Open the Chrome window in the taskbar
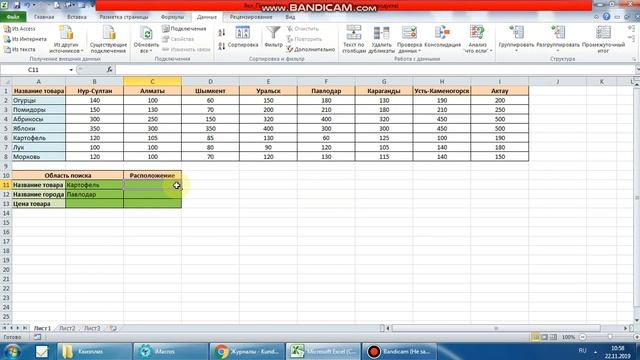The image size is (640, 360). 247,351
